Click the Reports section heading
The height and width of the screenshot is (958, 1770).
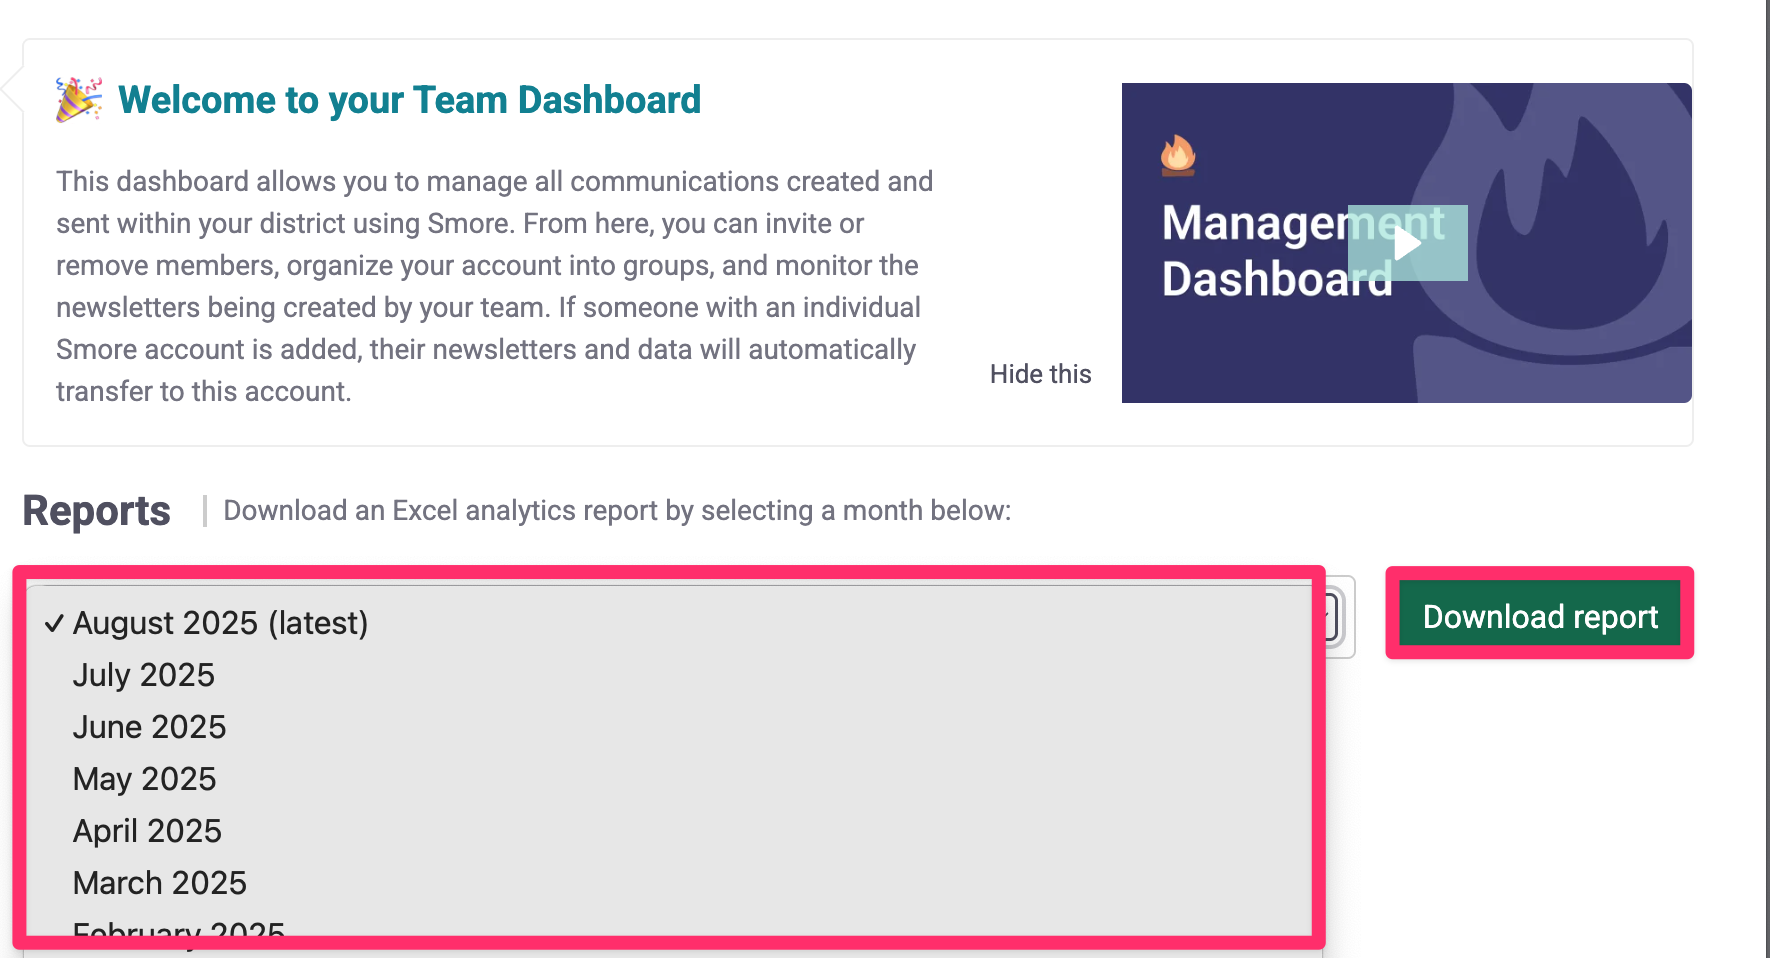pos(96,511)
